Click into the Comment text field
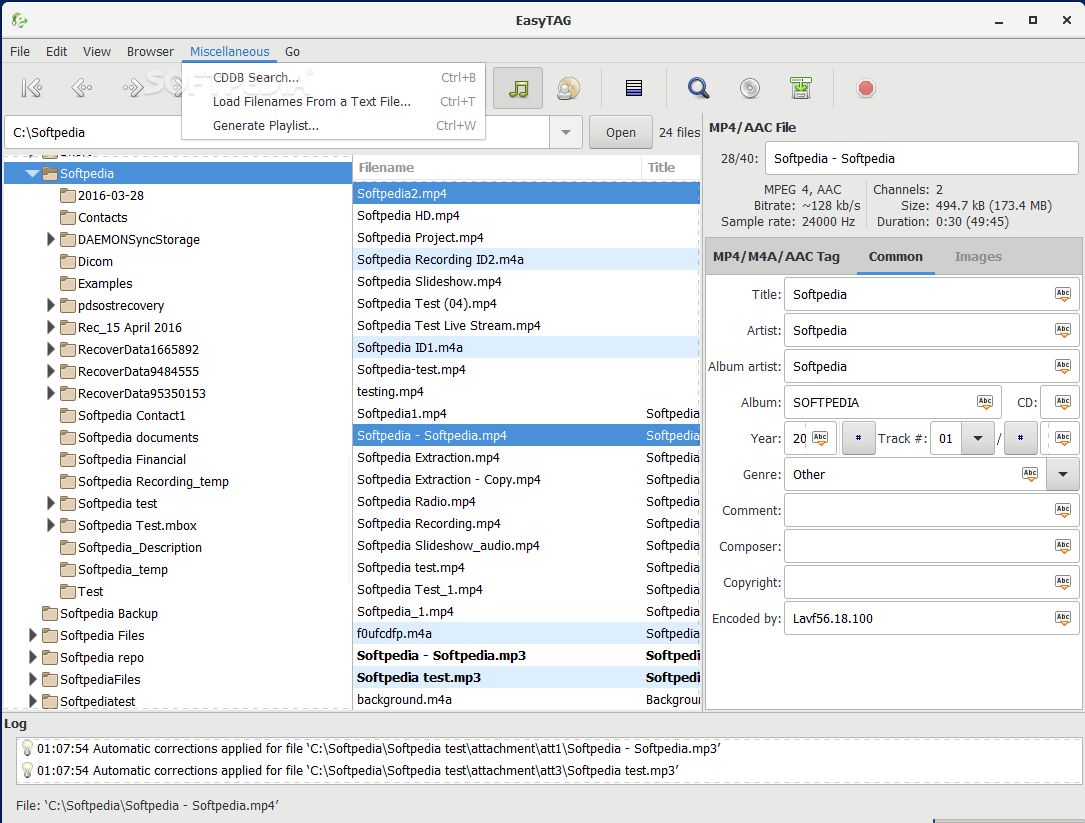This screenshot has width=1085, height=823. [931, 510]
